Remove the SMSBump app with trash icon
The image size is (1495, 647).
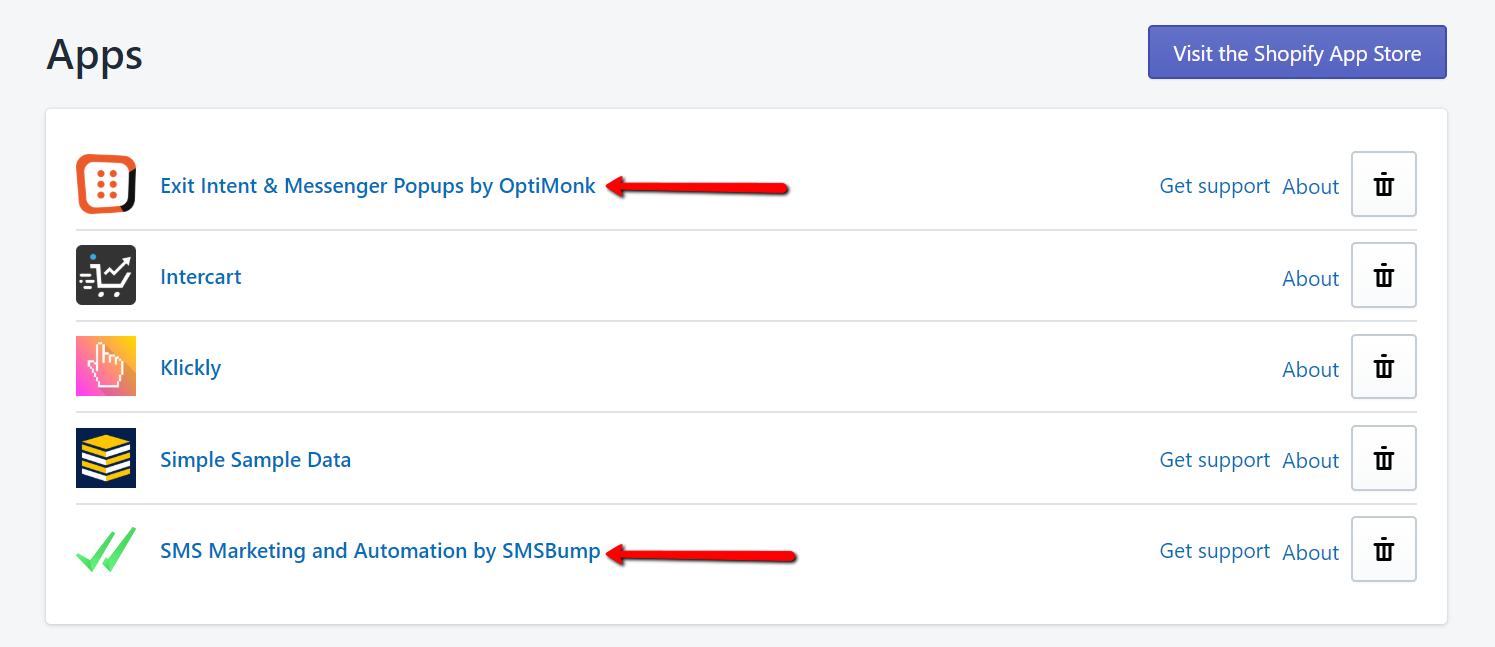tap(1384, 549)
